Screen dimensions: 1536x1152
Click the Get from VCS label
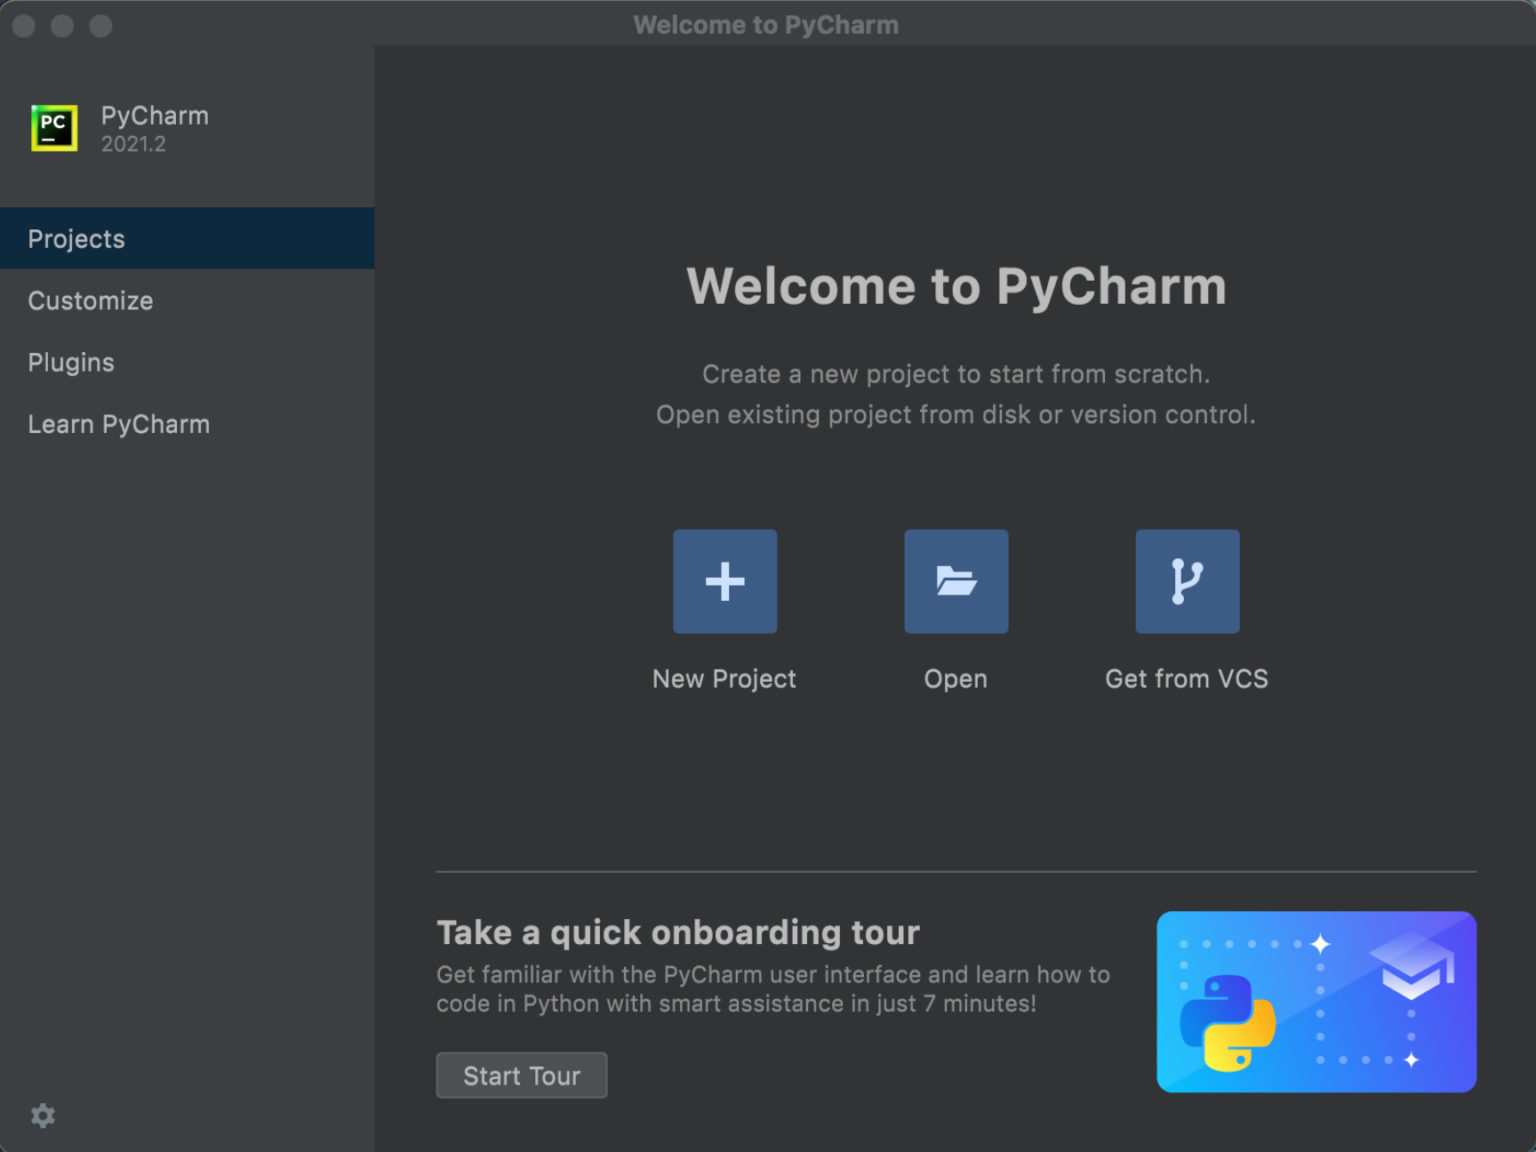coord(1186,678)
